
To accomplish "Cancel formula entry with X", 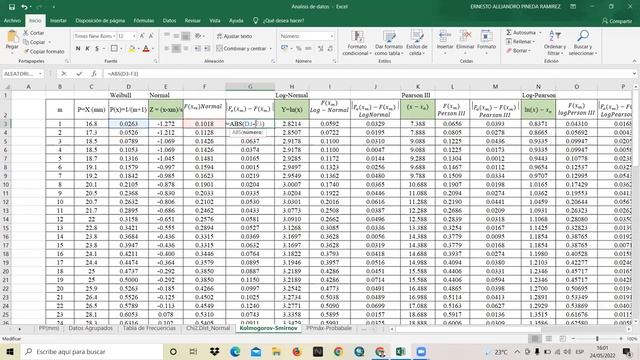I will 64,73.
